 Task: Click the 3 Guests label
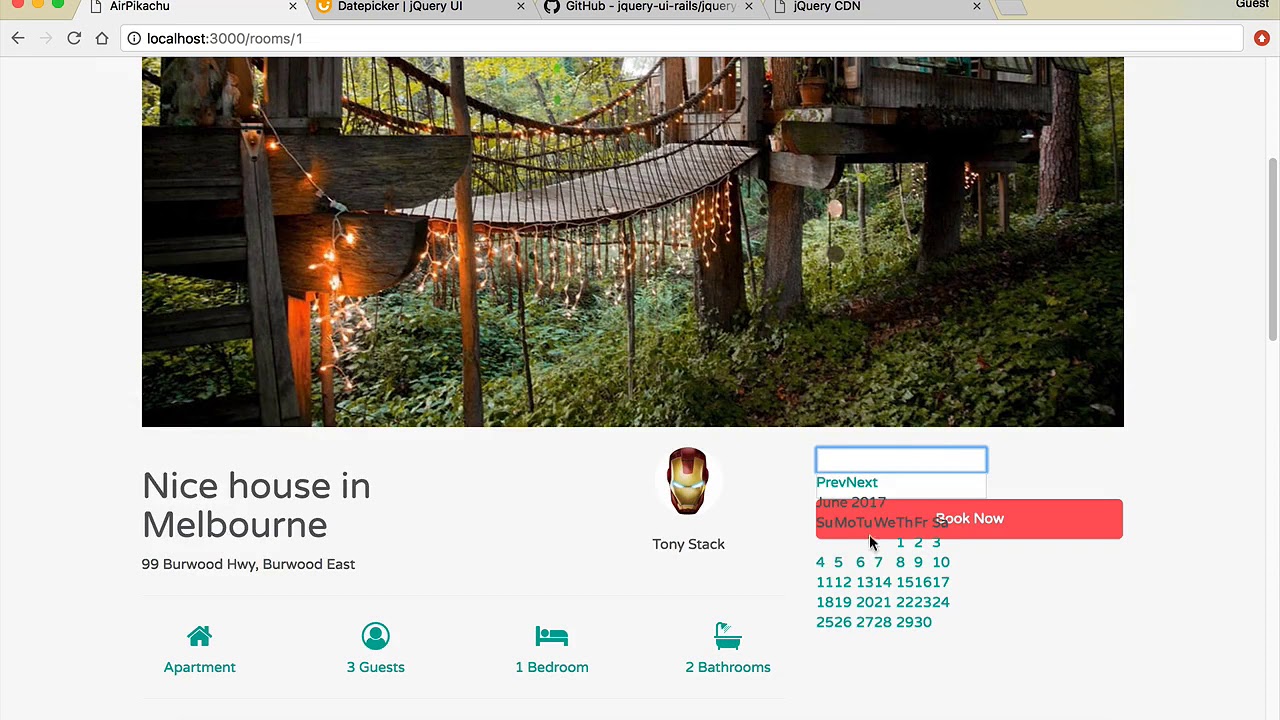(x=376, y=667)
